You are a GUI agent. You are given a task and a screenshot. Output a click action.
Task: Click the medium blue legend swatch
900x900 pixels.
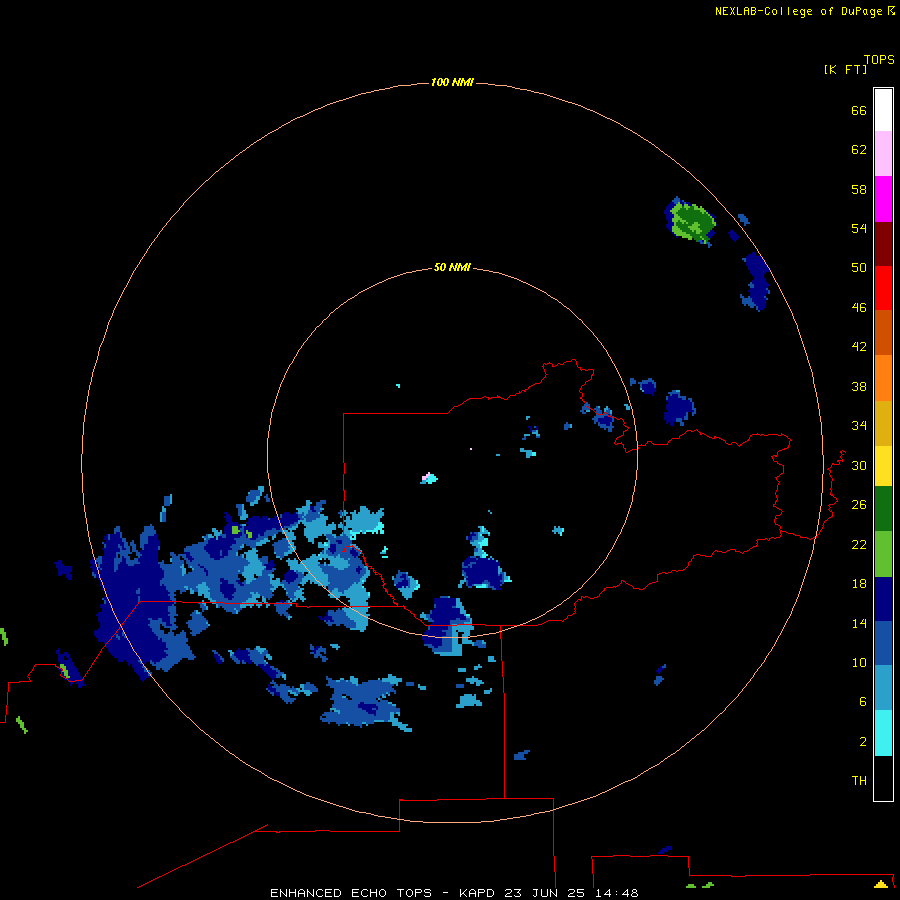[883, 643]
